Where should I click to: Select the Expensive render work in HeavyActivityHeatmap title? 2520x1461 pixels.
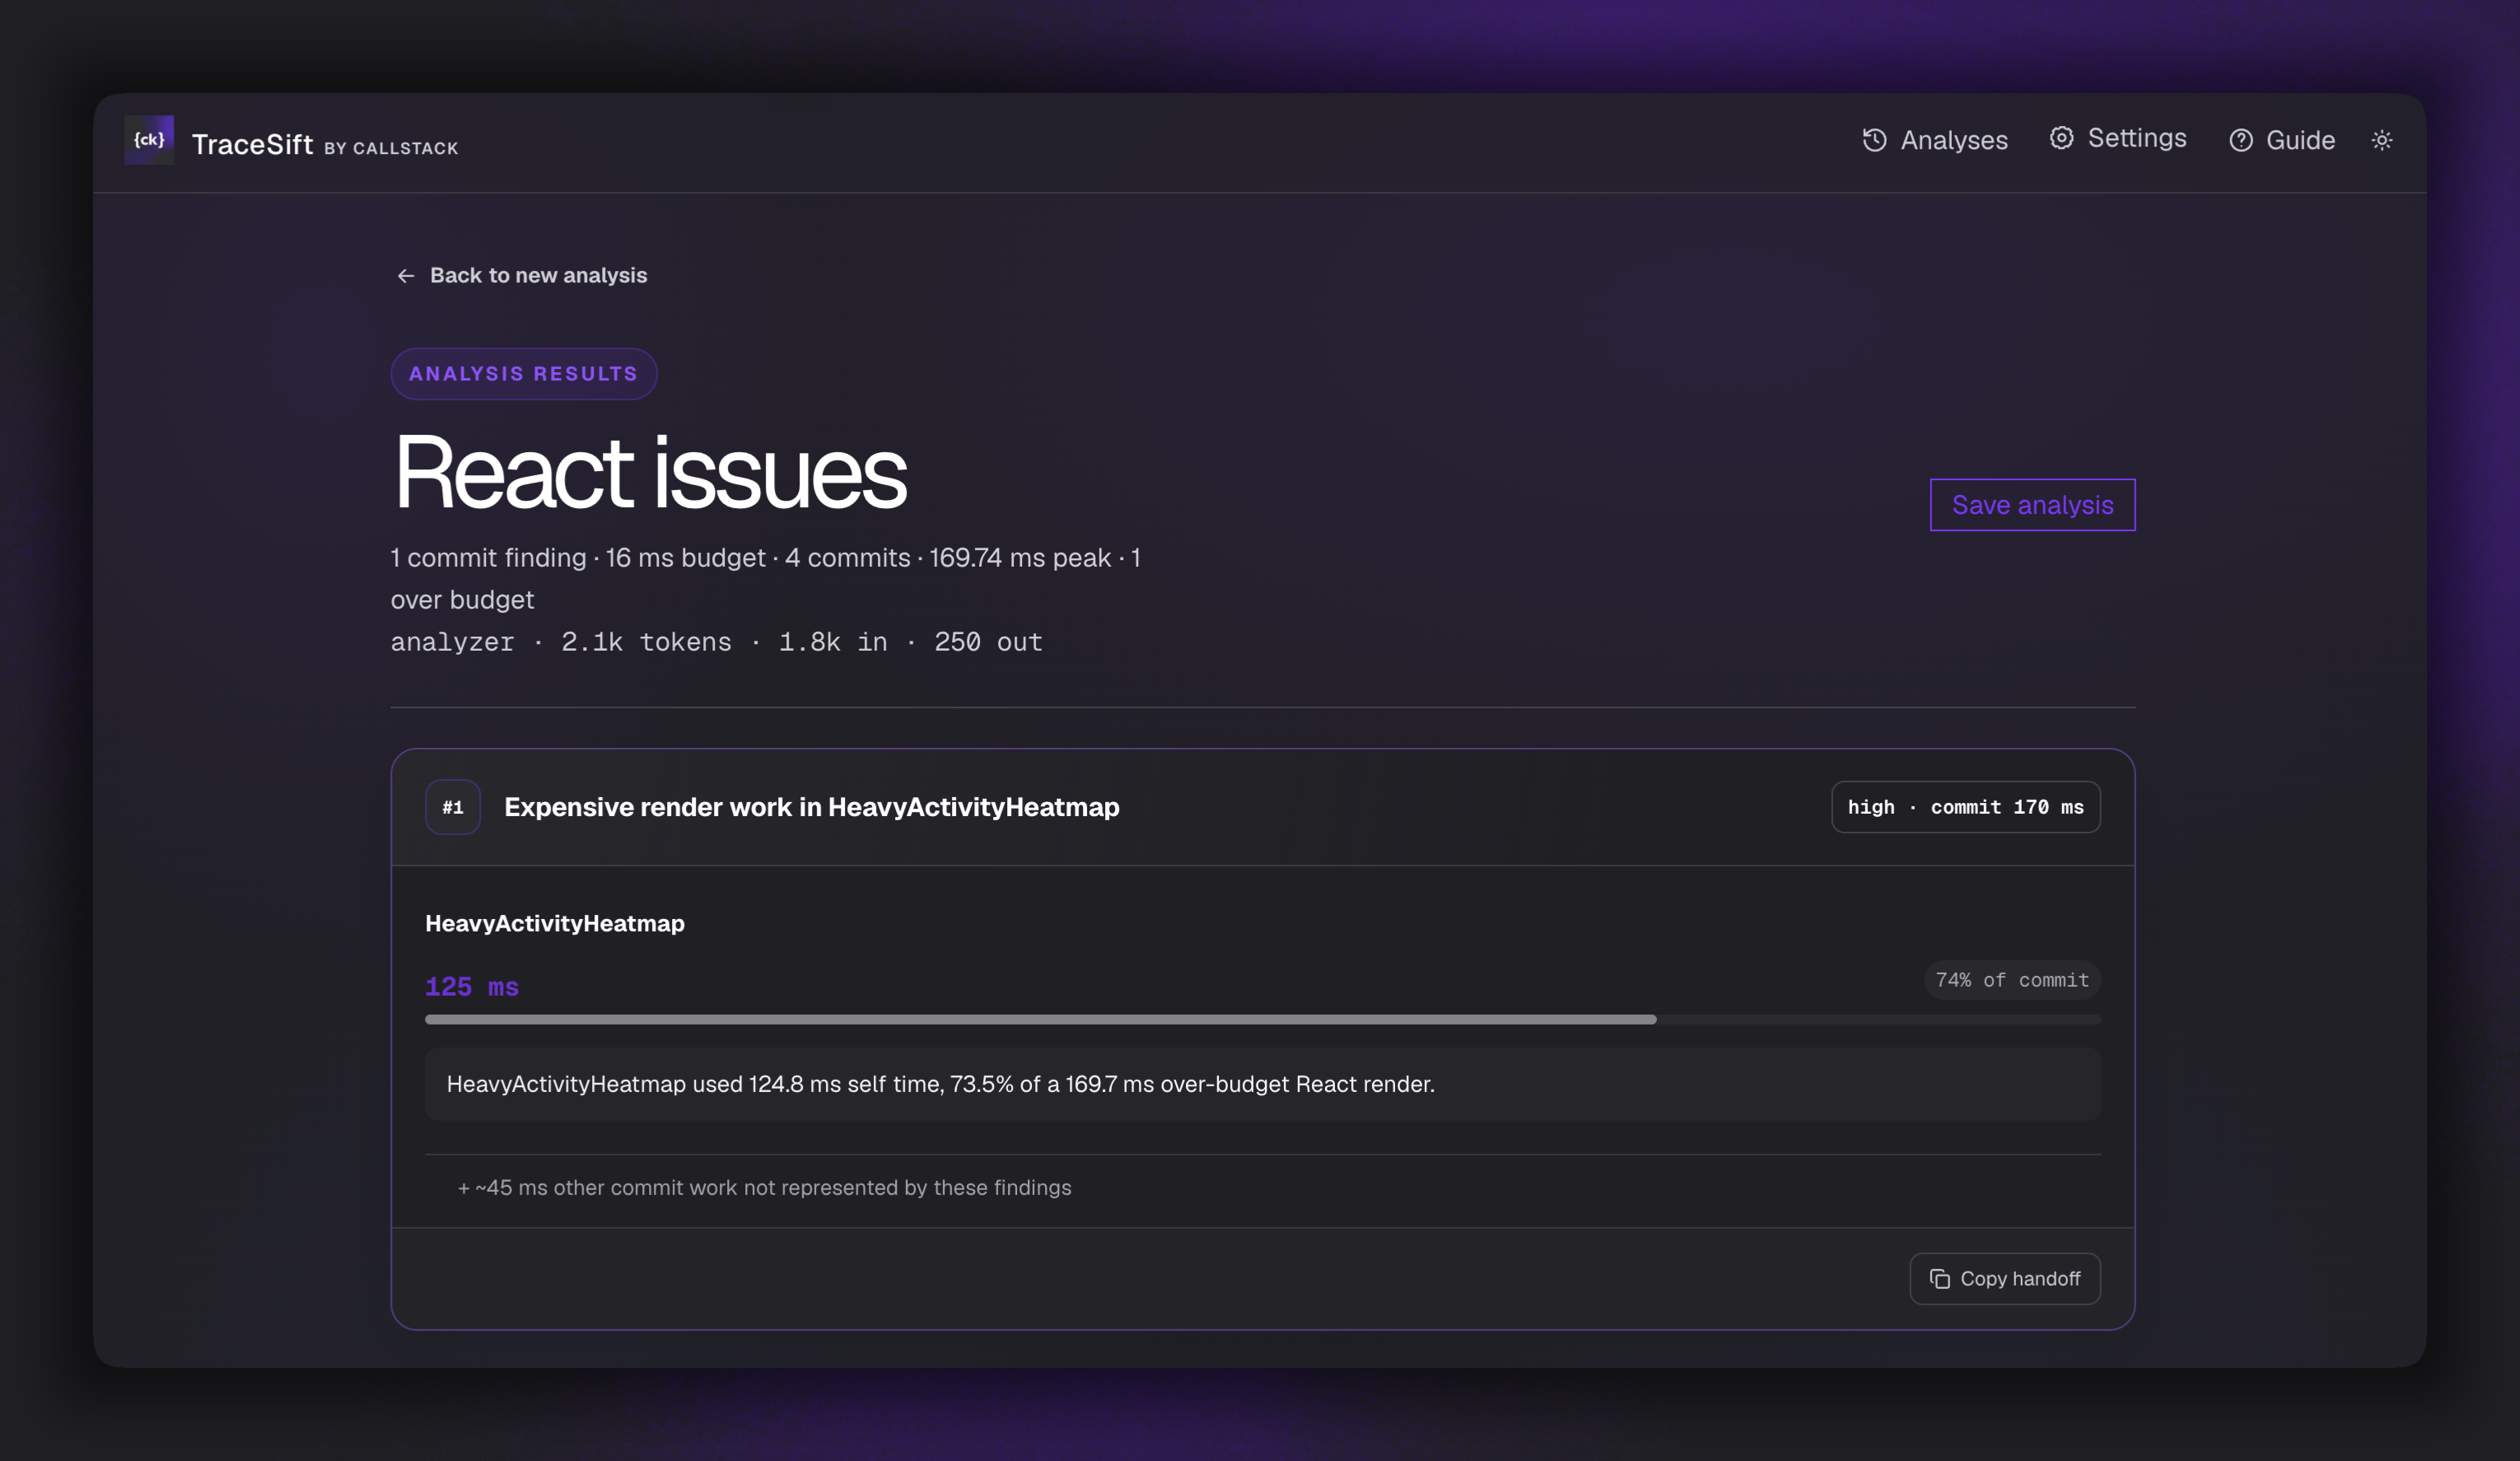coord(812,807)
